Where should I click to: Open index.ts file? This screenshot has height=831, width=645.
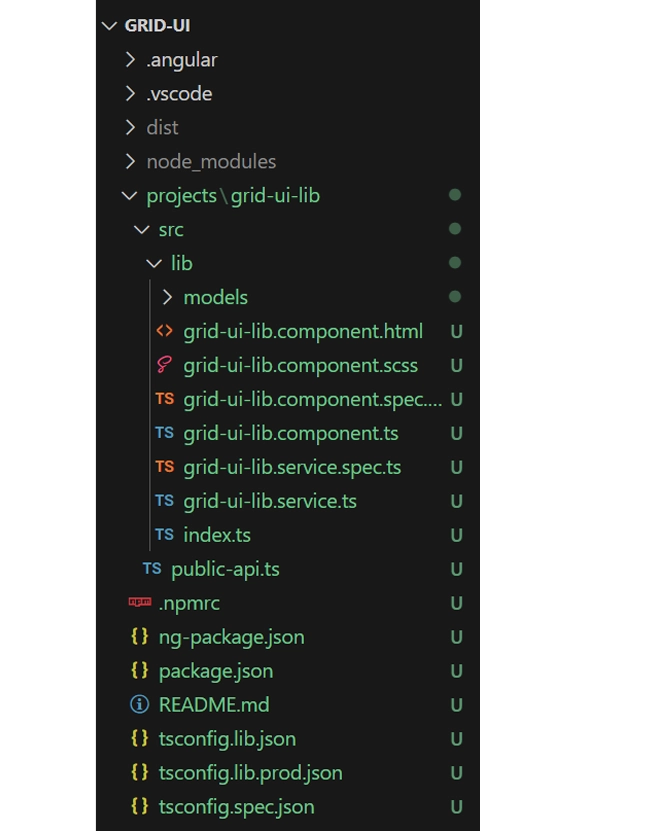pos(217,535)
